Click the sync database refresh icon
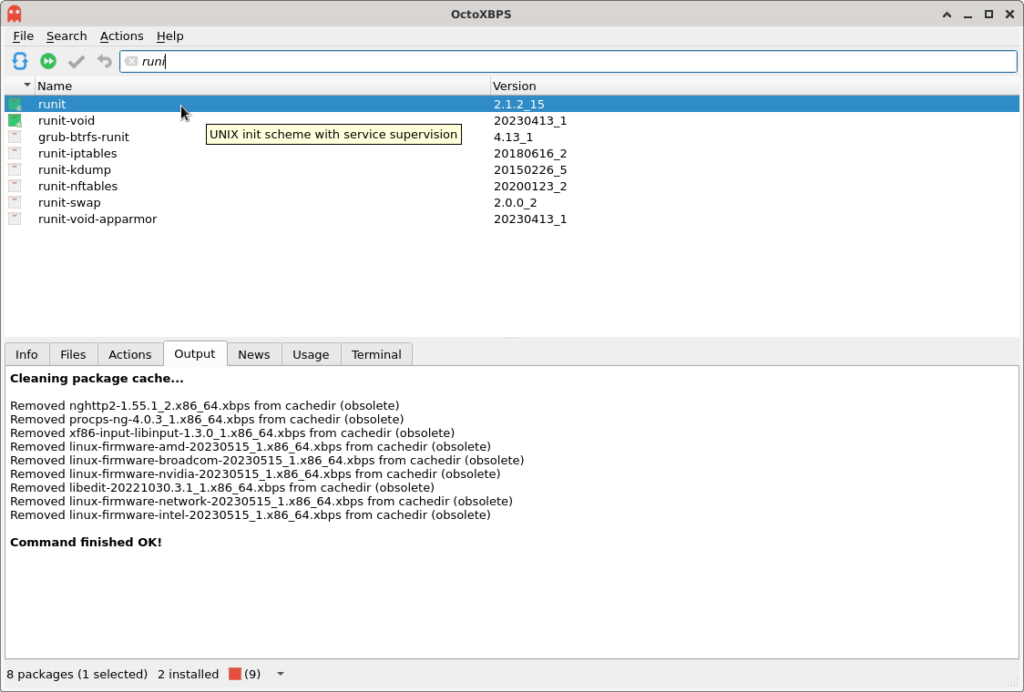Image resolution: width=1024 pixels, height=692 pixels. 20,62
